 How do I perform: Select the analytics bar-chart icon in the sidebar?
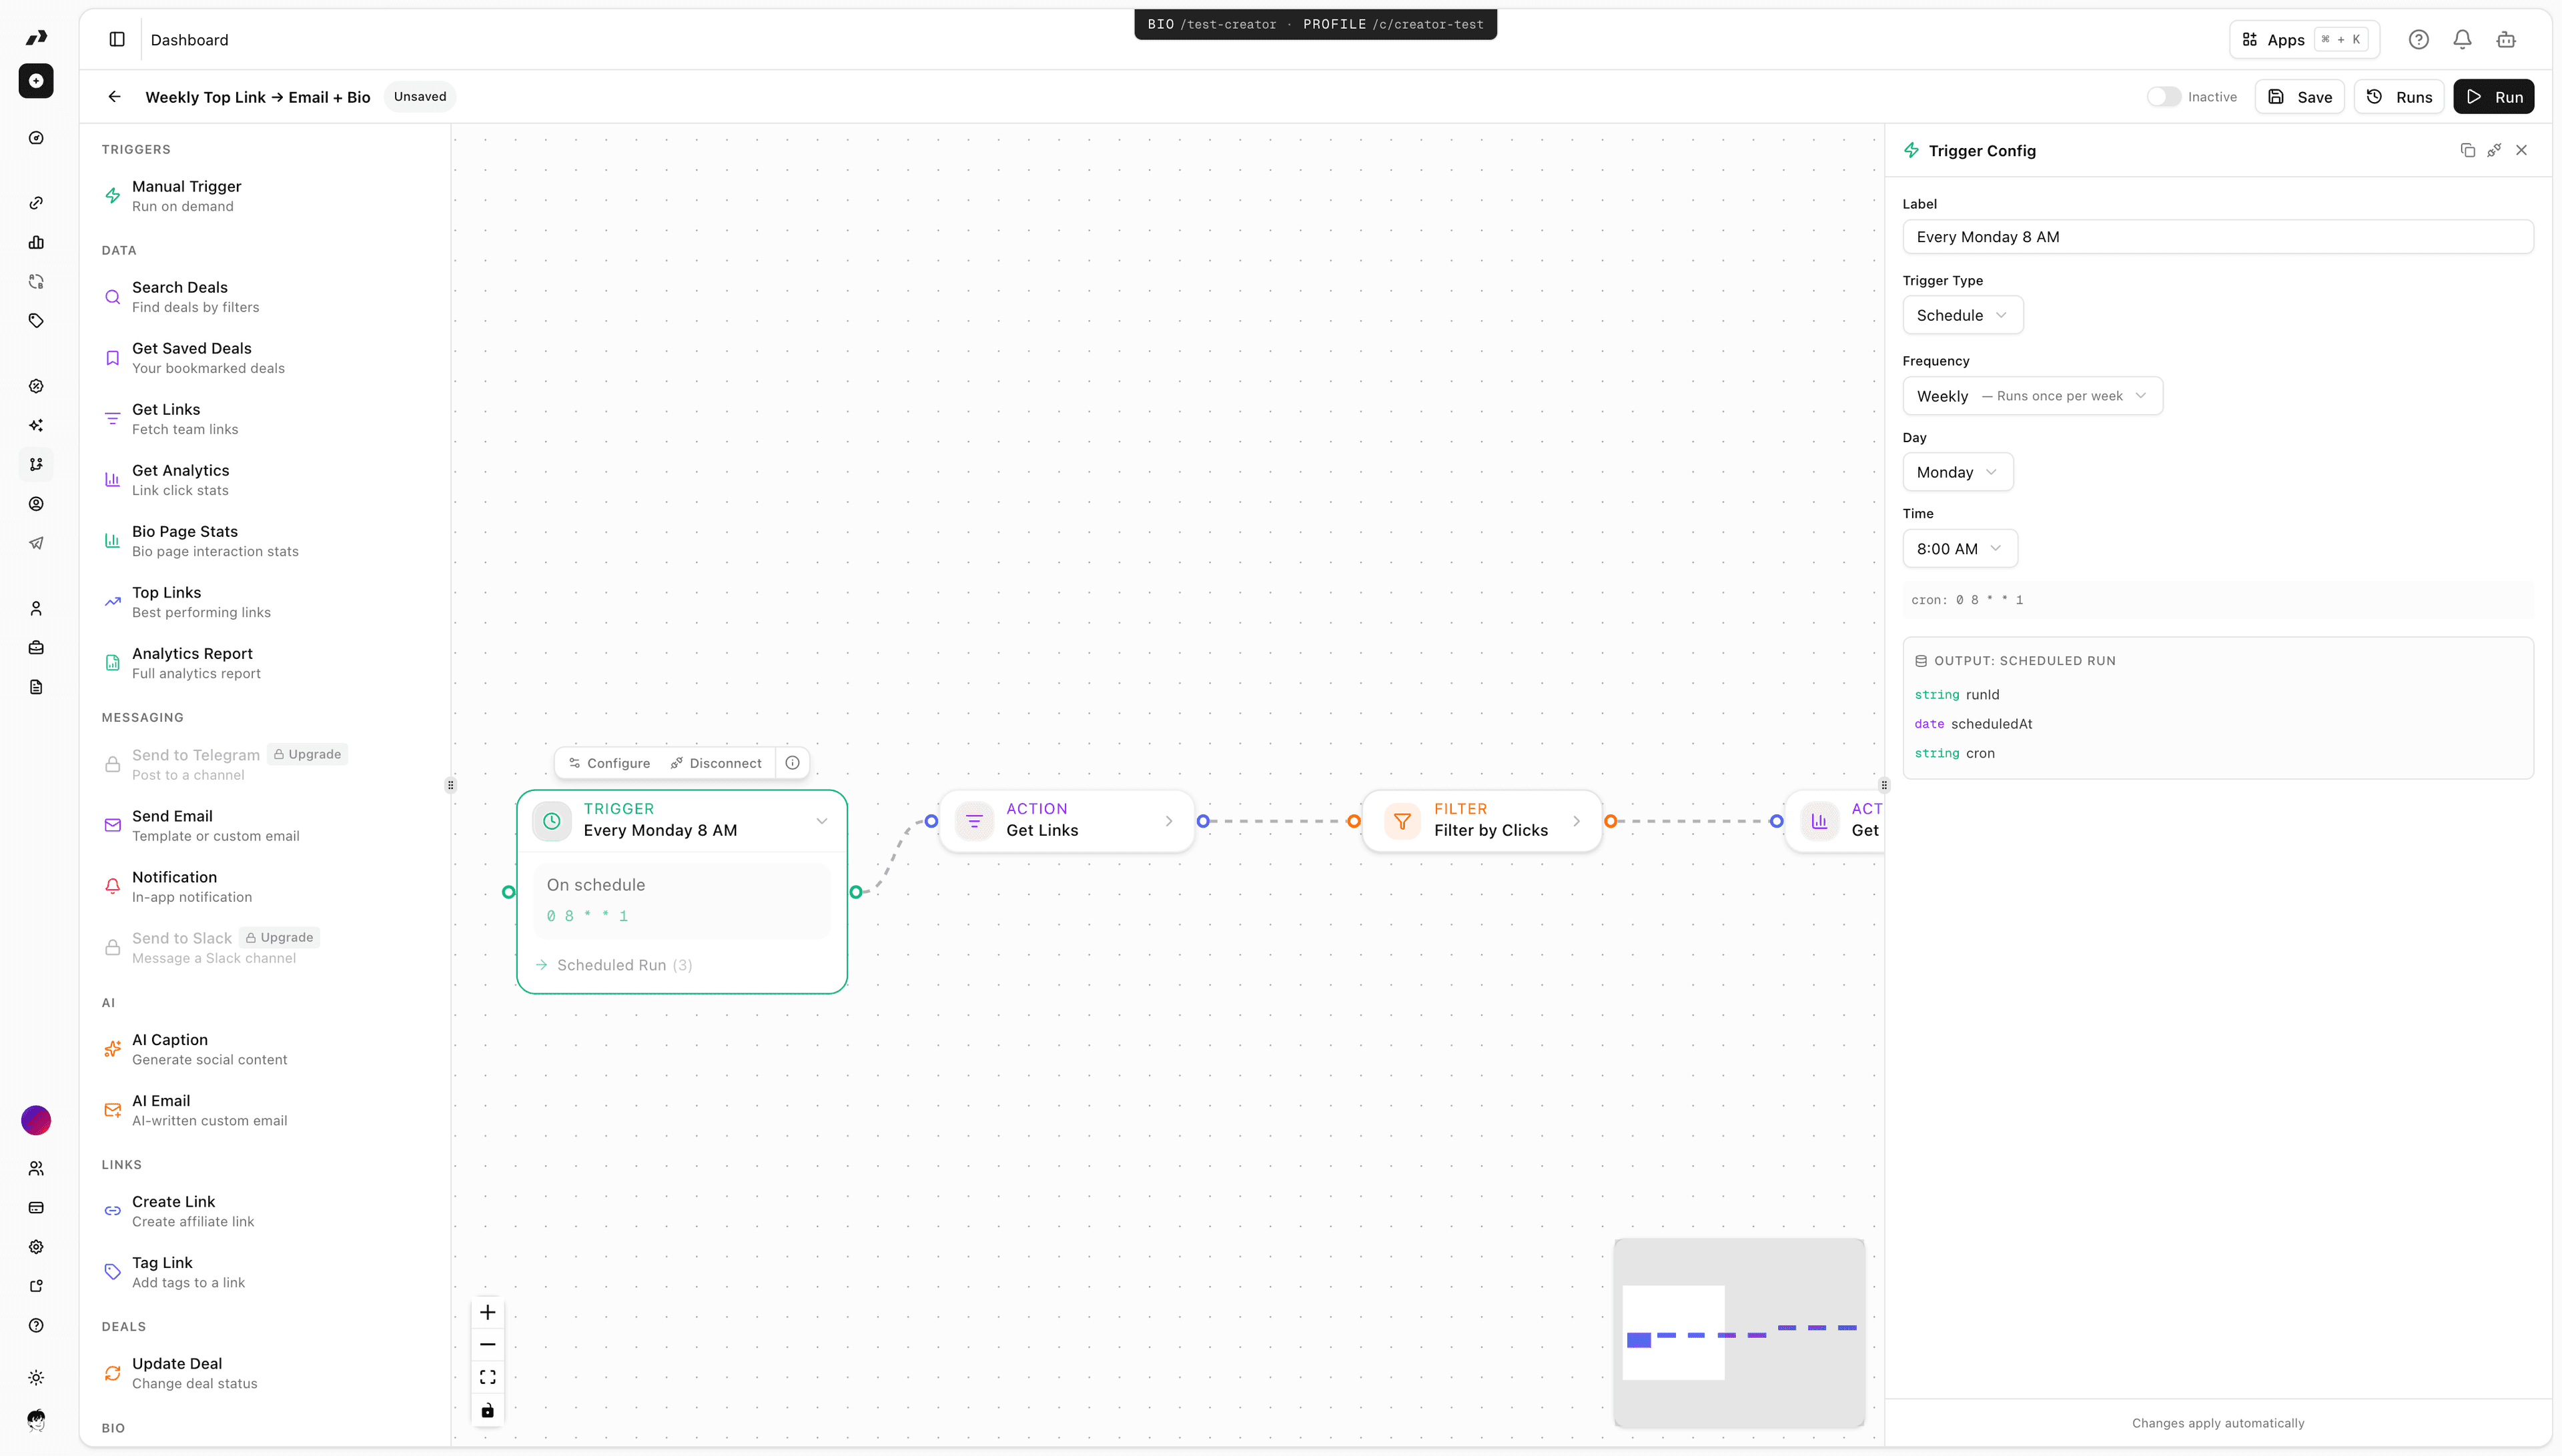coord(36,242)
